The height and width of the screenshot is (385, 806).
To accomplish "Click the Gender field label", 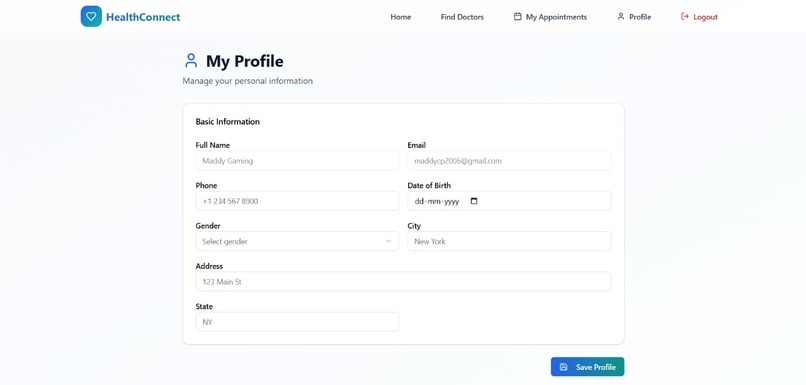I will 208,226.
